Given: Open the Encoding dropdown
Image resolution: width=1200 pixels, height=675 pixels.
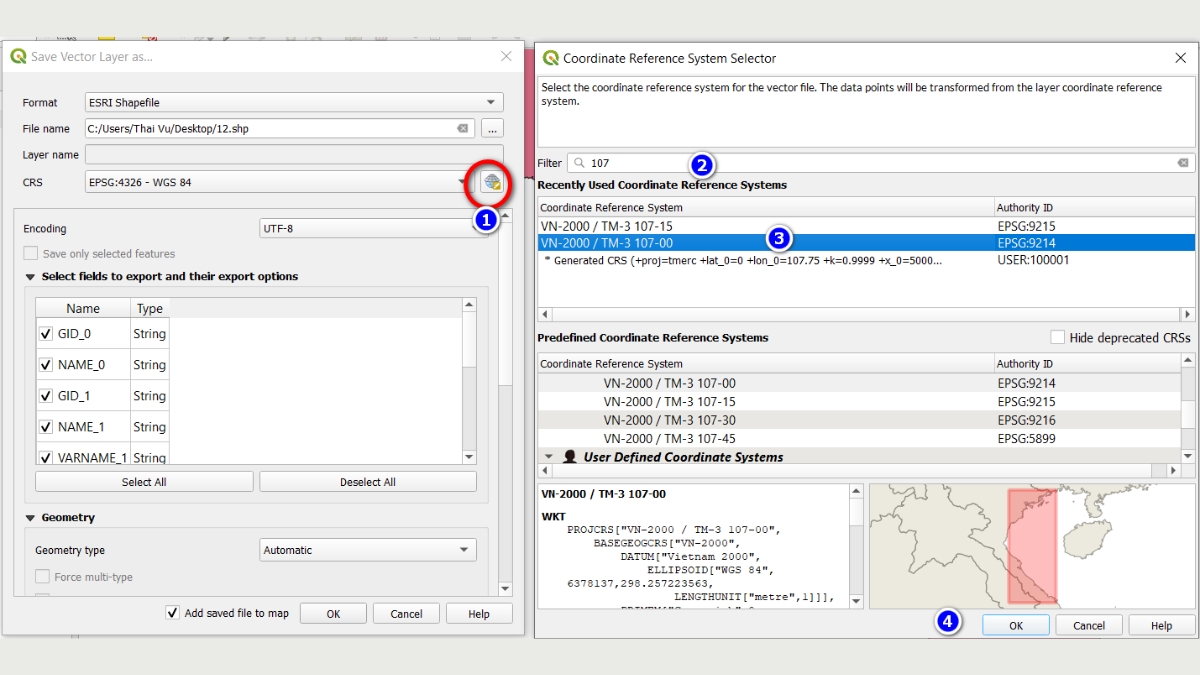Looking at the screenshot, I should click(370, 228).
